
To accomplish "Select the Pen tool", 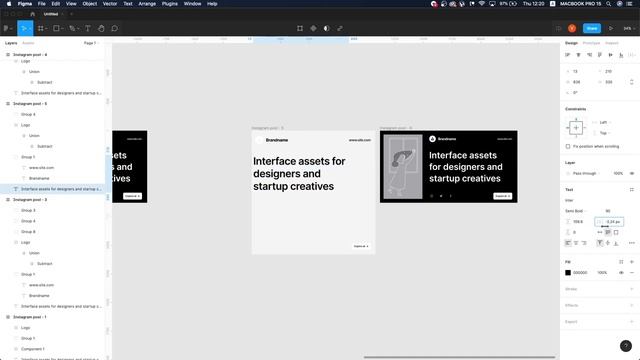I will click(72, 29).
